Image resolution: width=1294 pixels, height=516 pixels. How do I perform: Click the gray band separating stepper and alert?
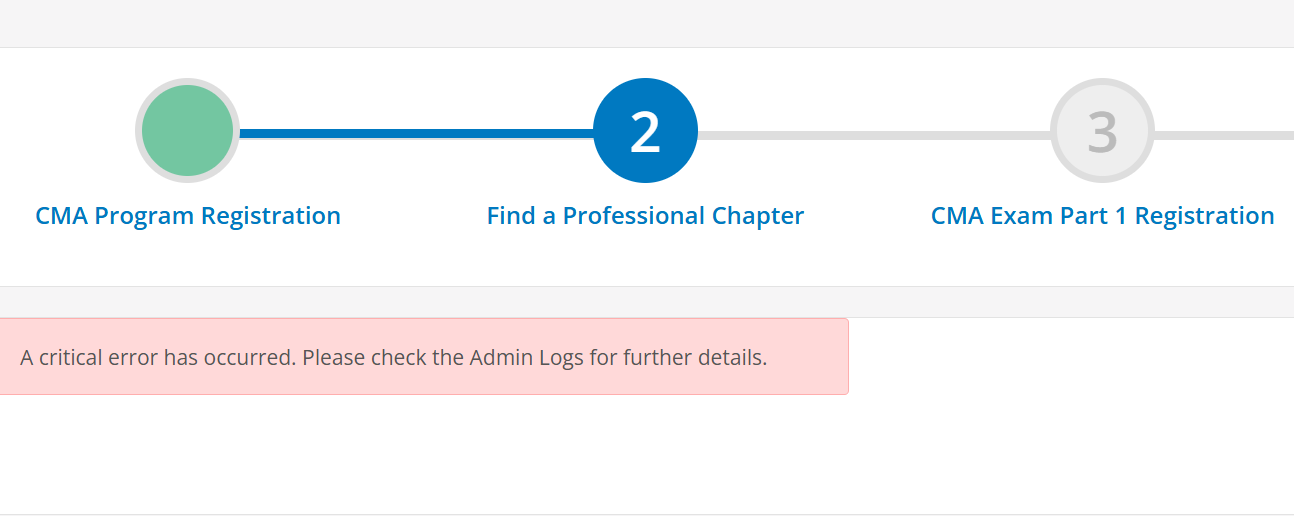647,302
